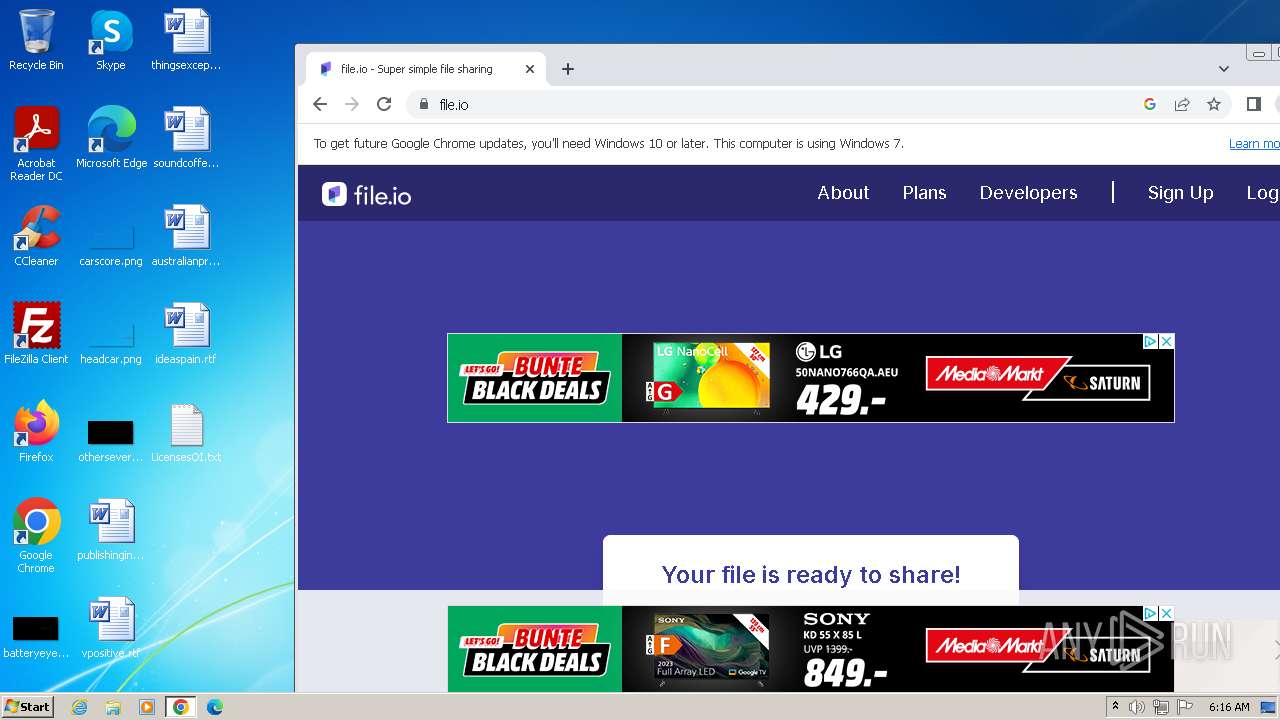Viewport: 1280px width, 720px height.
Task: Reload the file.io page
Action: (384, 104)
